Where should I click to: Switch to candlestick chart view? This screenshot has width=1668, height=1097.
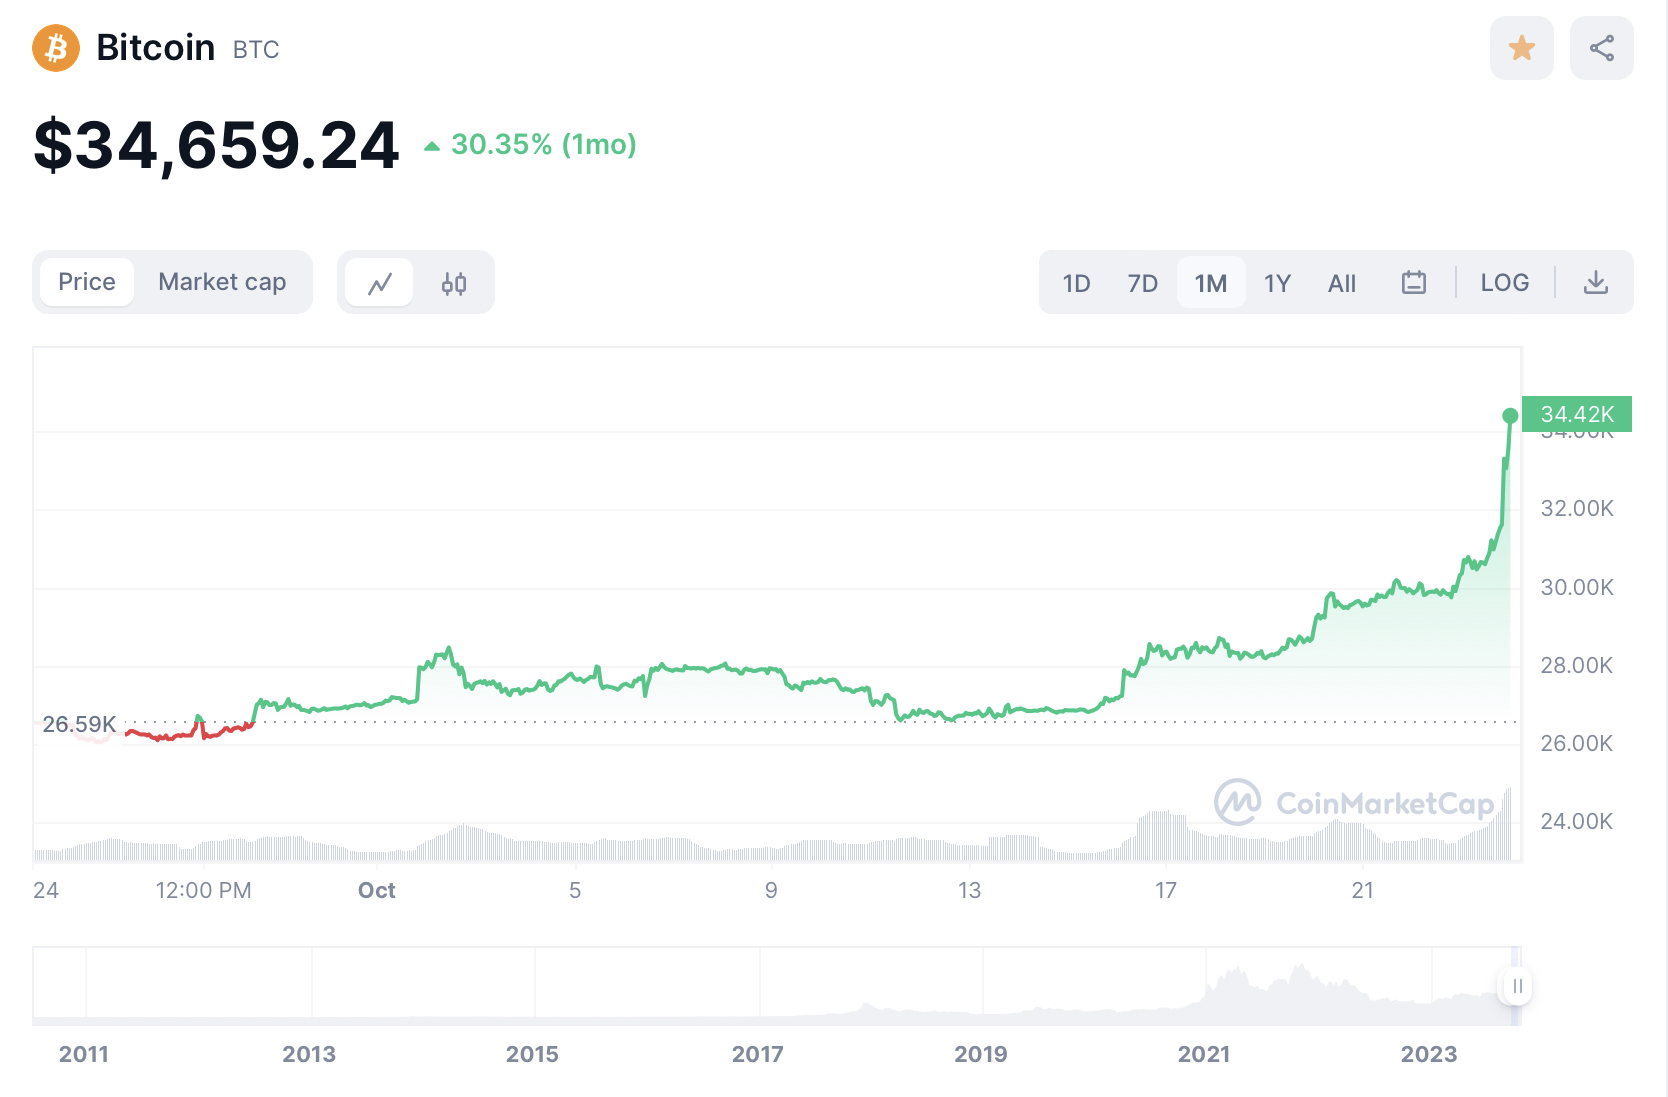(x=453, y=283)
